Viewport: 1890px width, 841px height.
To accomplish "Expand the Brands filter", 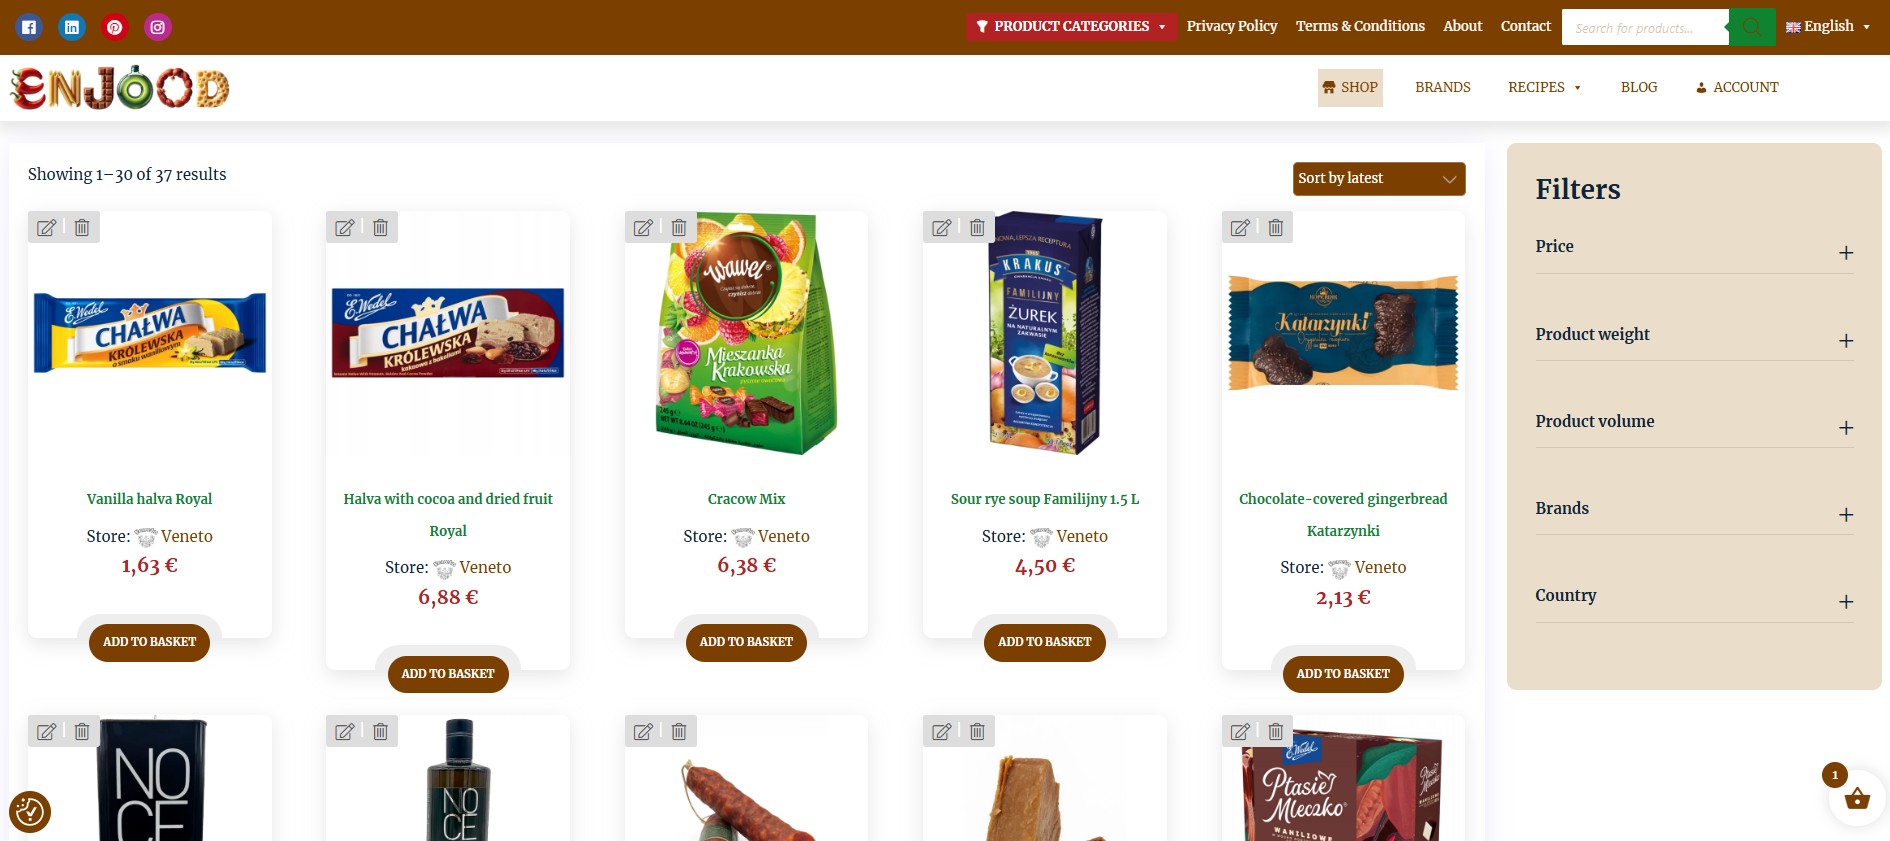I will pyautogui.click(x=1694, y=510).
